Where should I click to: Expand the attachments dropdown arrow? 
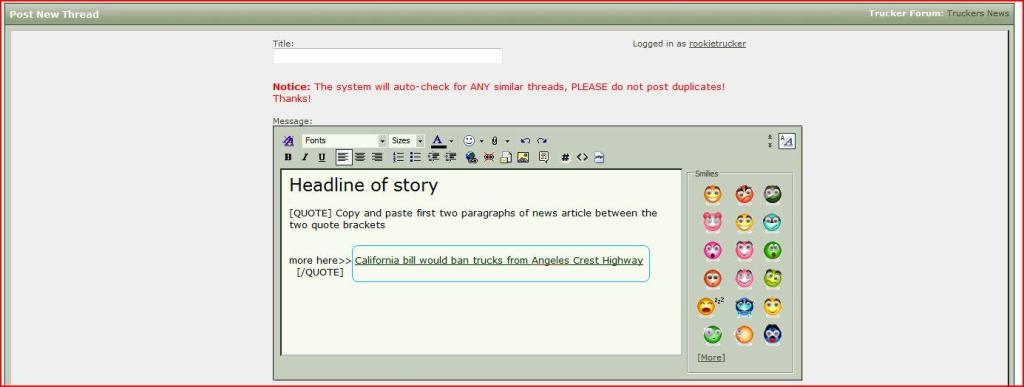click(507, 141)
